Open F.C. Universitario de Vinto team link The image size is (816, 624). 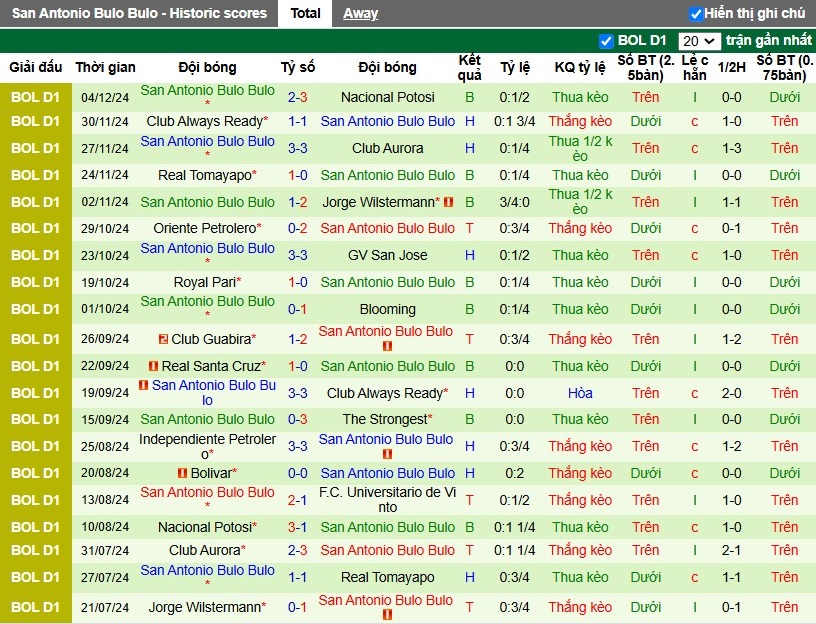pyautogui.click(x=388, y=500)
